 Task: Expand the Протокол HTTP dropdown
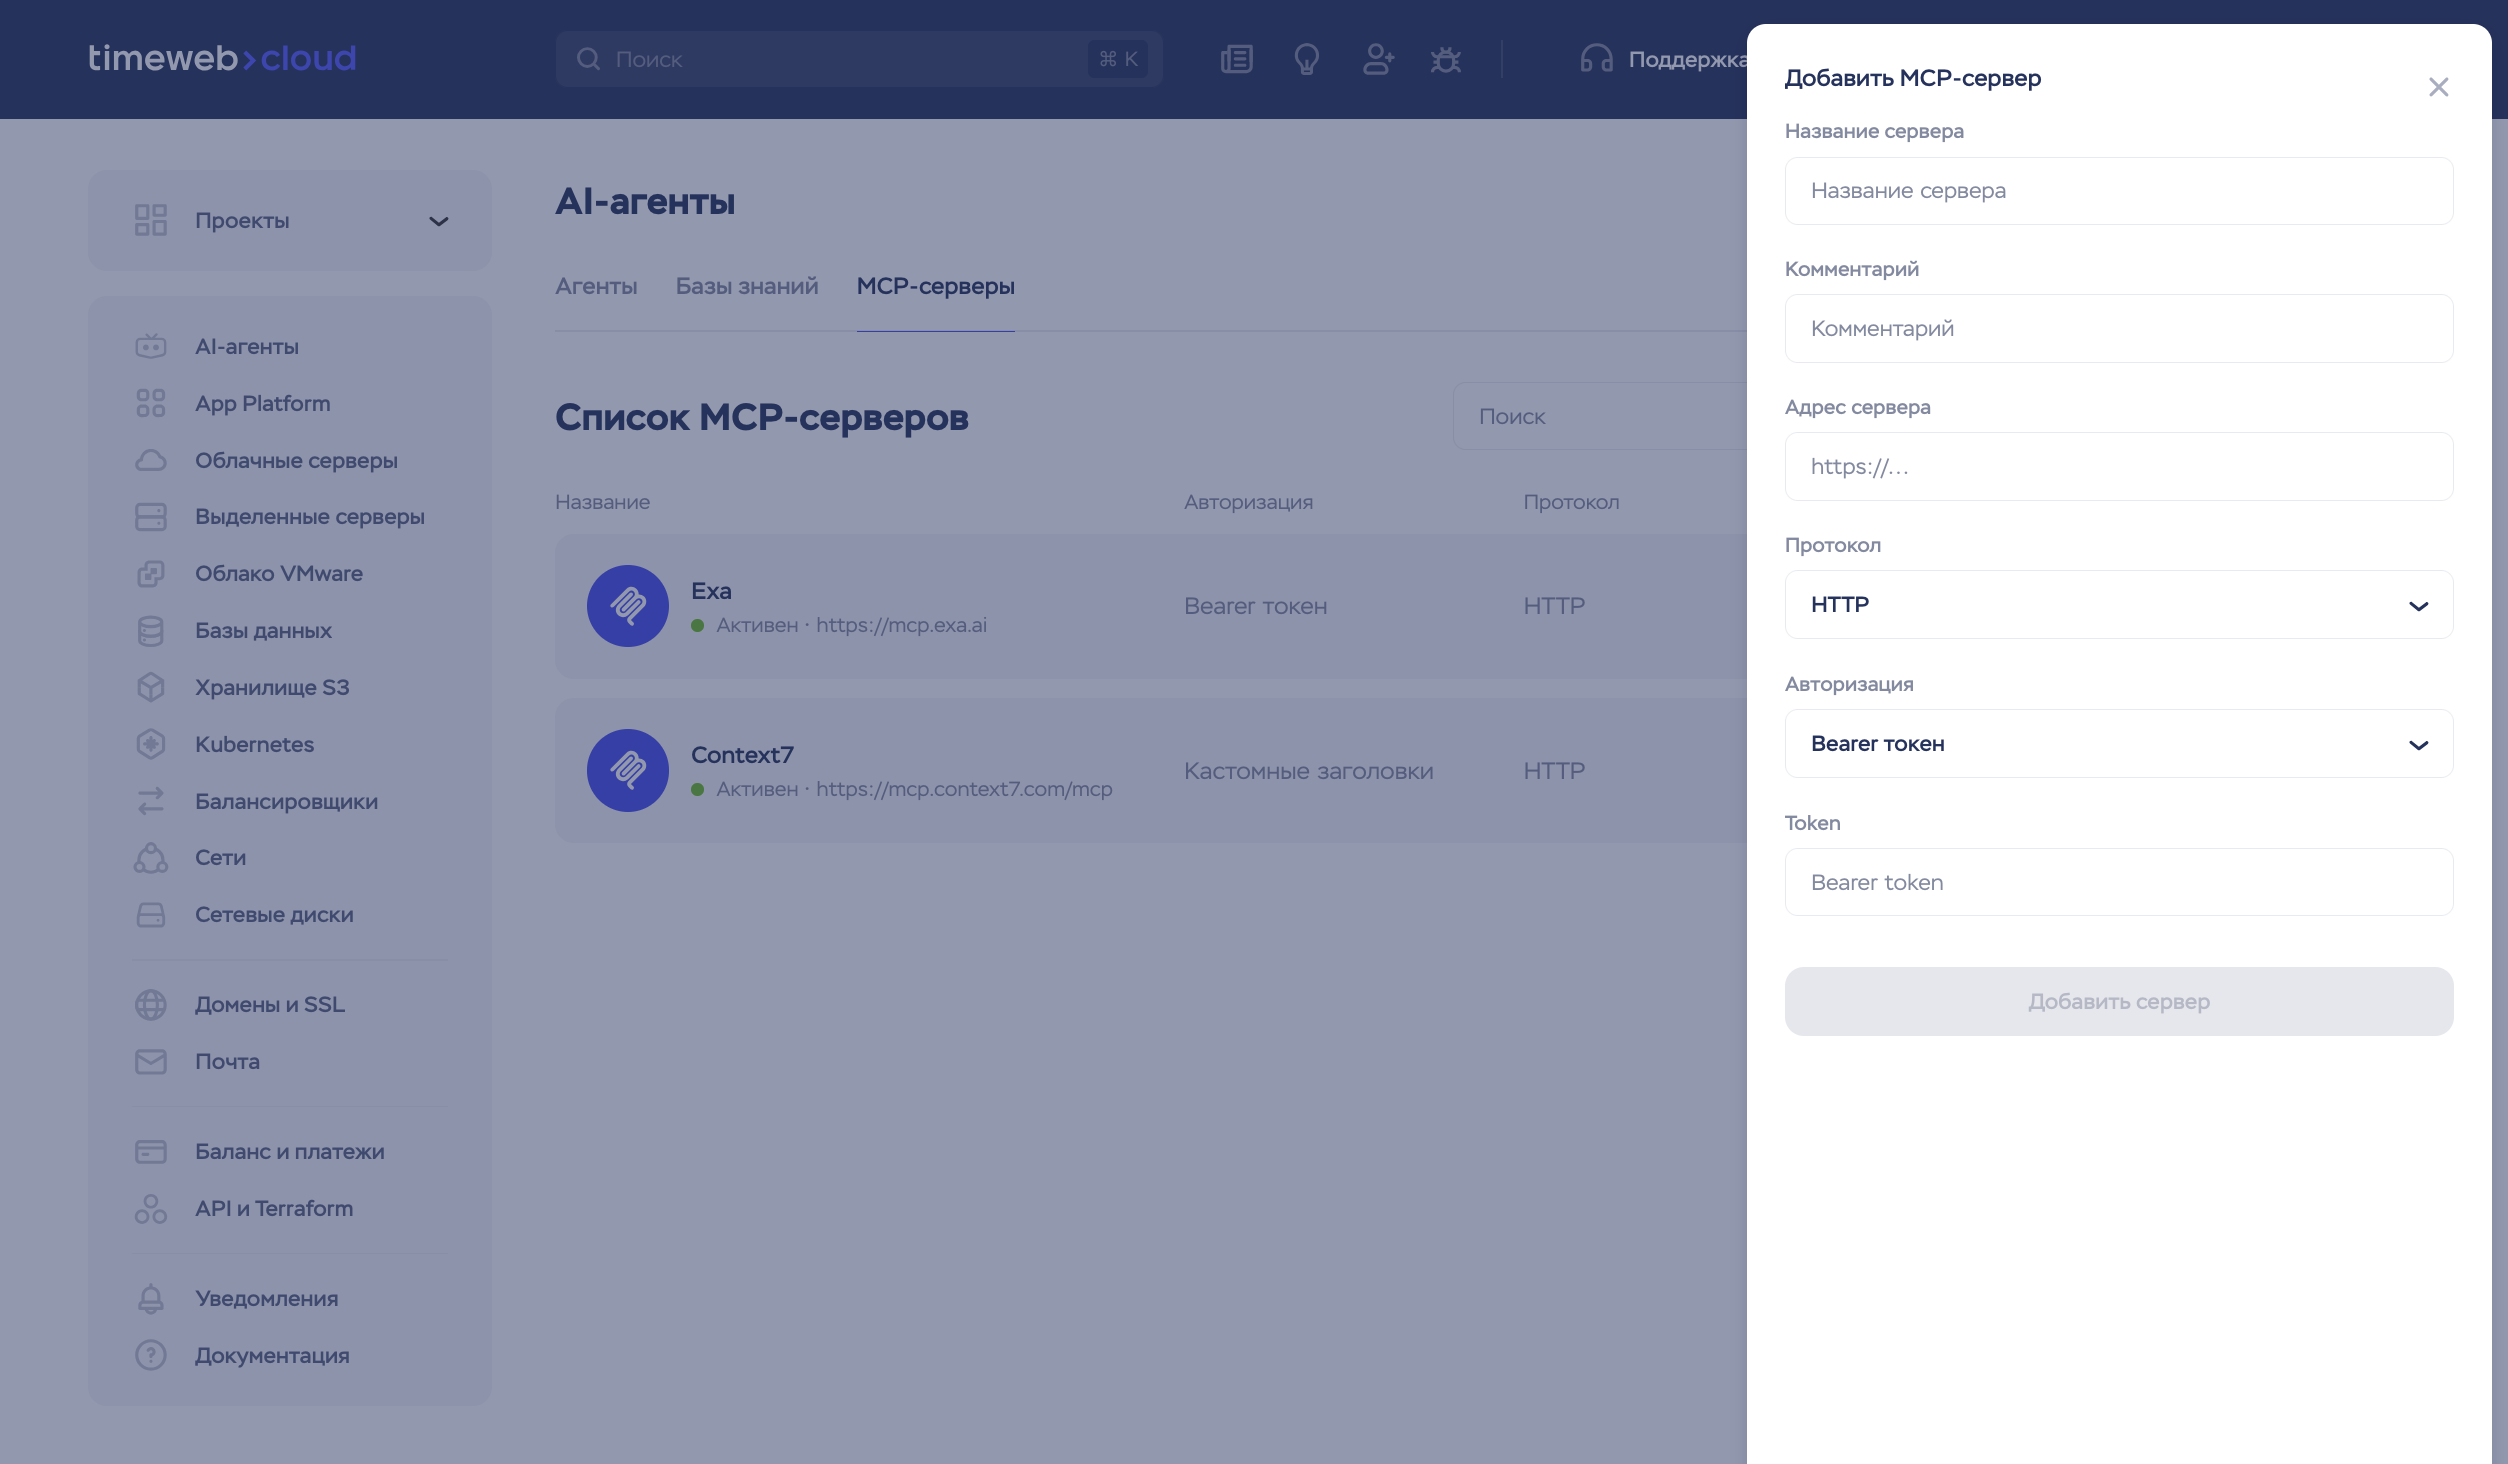(x=2118, y=605)
